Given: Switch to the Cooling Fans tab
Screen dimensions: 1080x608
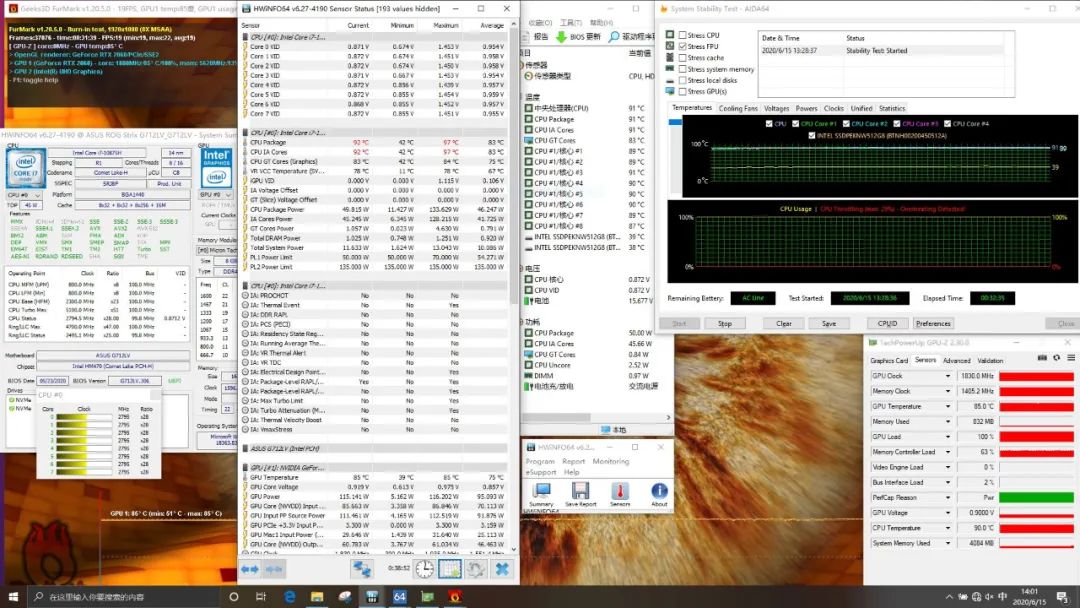Looking at the screenshot, I should pos(738,108).
